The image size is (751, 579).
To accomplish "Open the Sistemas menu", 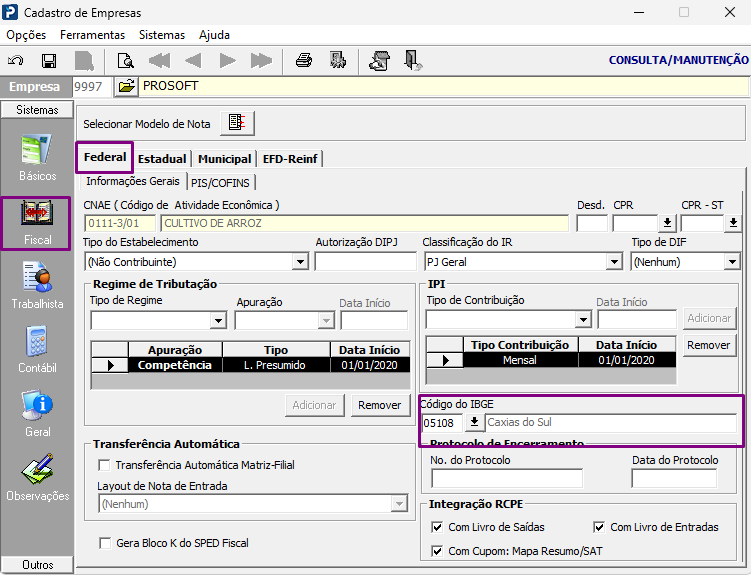I will pyautogui.click(x=162, y=35).
